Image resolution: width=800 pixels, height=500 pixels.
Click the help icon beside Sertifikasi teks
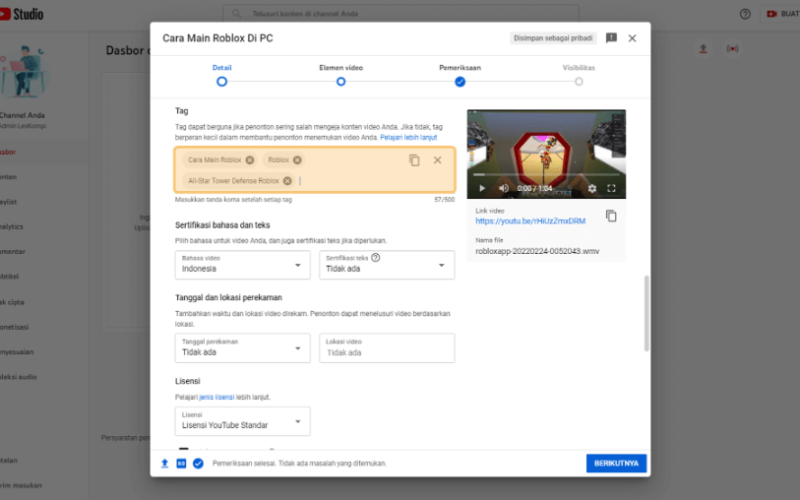[x=376, y=258]
